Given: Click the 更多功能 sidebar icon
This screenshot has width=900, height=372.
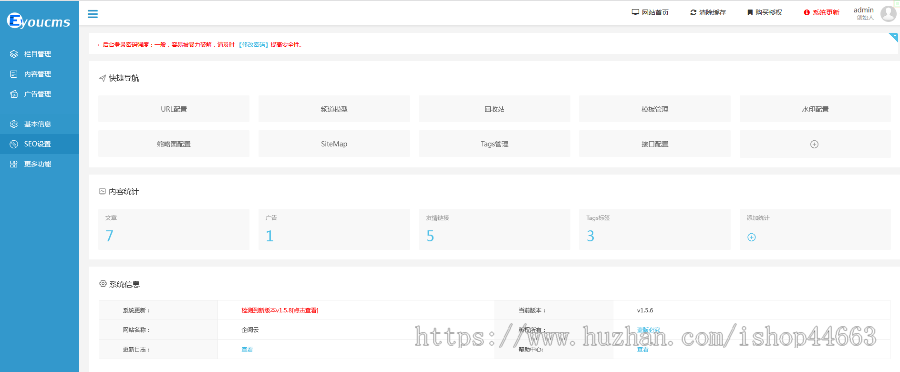Looking at the screenshot, I should tap(14, 164).
